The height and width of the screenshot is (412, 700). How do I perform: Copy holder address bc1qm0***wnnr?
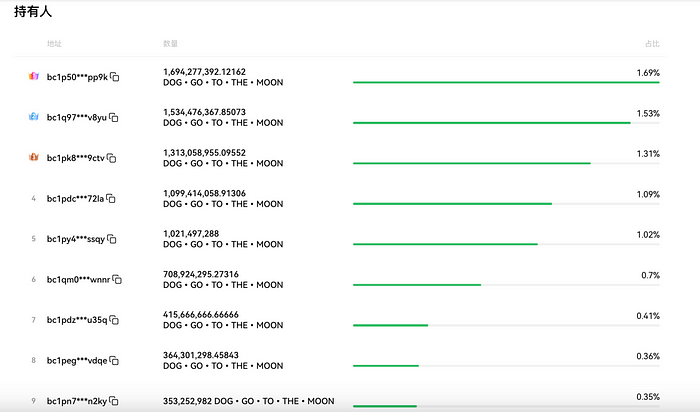(x=117, y=280)
